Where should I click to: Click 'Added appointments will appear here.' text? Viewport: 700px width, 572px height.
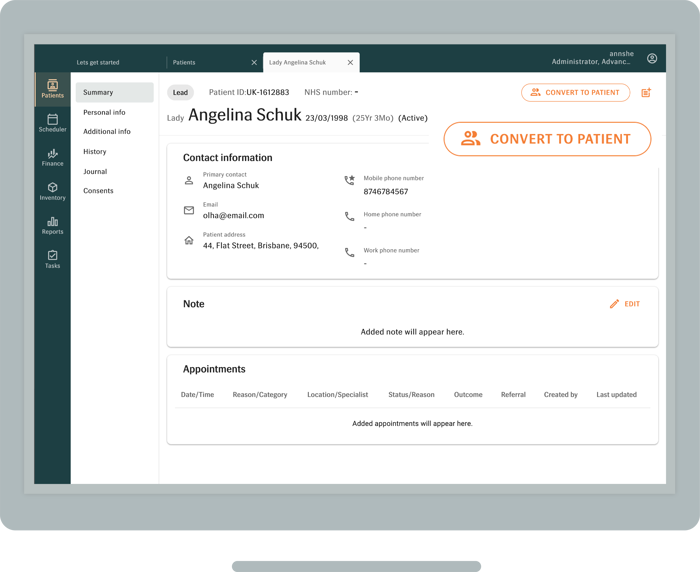pyautogui.click(x=412, y=423)
